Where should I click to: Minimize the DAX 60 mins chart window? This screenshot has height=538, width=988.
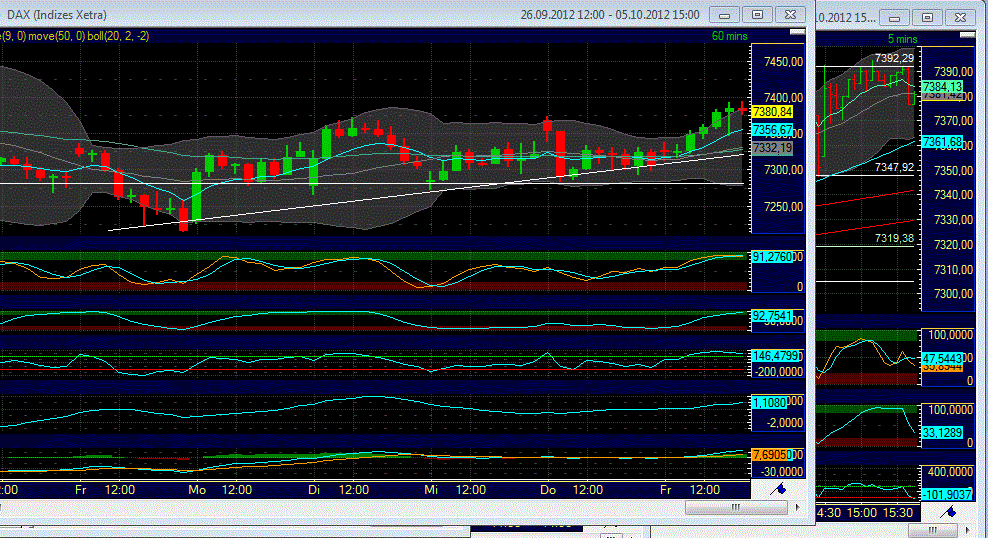(x=725, y=14)
